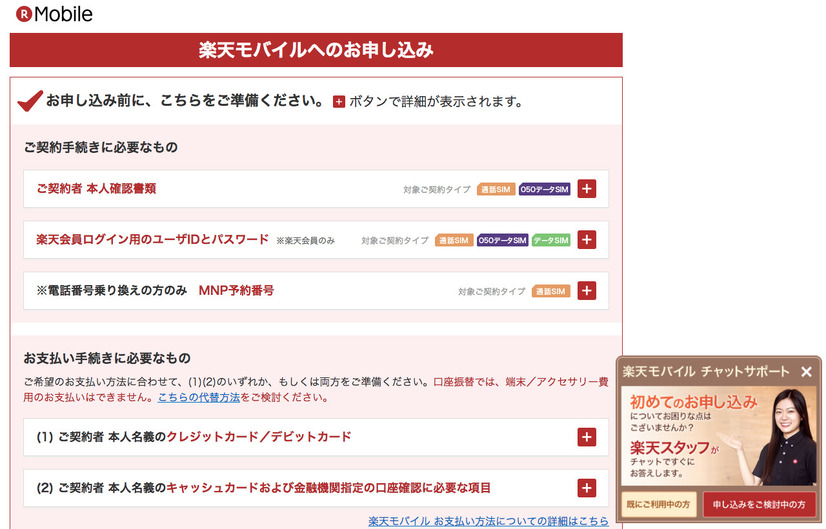
Task: Click the 申し込みをご検討中の方 chat button
Action: (759, 504)
